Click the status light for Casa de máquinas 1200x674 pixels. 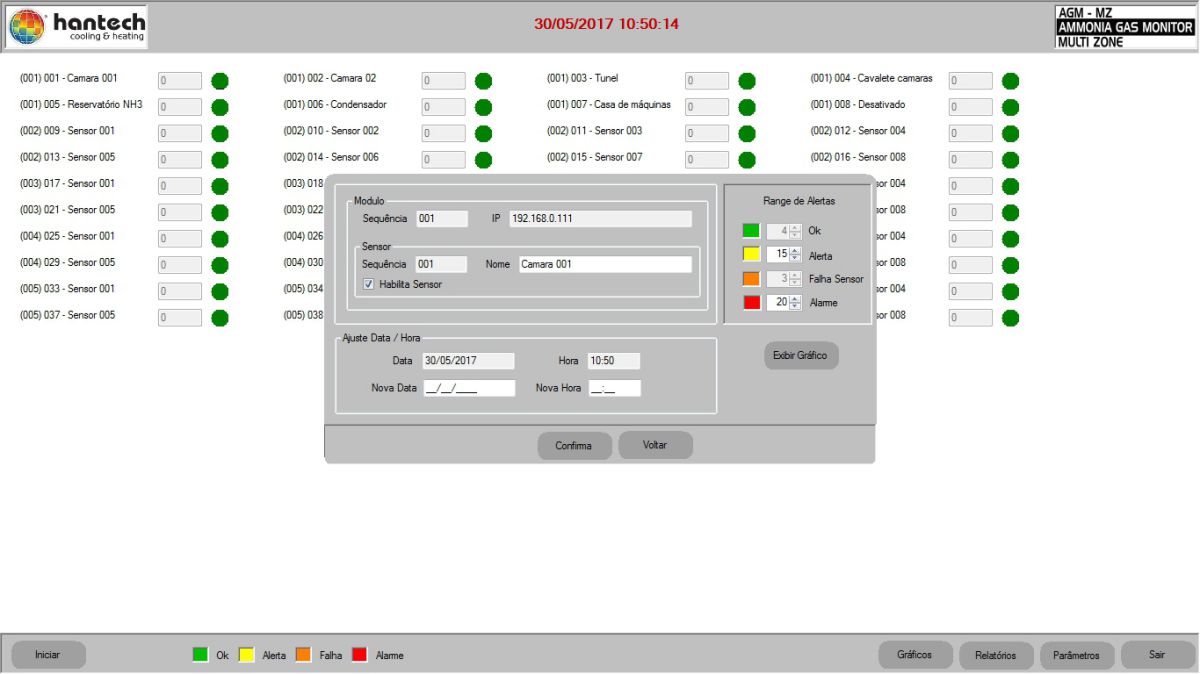[747, 107]
